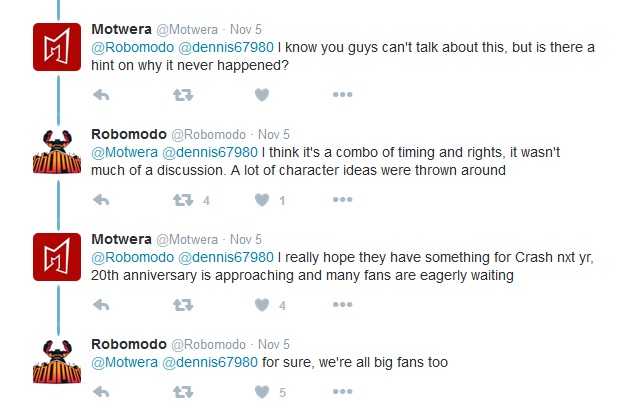Open the @dennis67980 mention in the first tweet
Viewport: 633px width, 413px height.
[x=226, y=47]
